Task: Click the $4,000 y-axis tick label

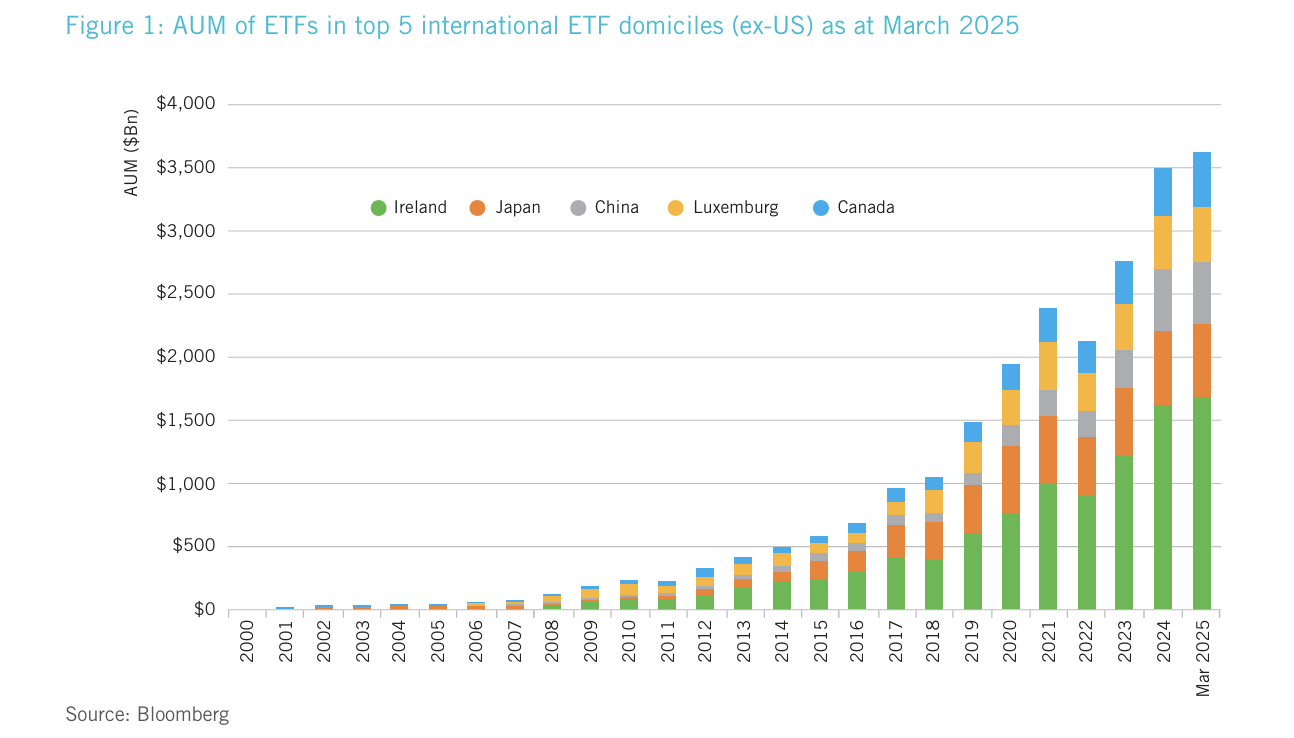Action: (185, 104)
